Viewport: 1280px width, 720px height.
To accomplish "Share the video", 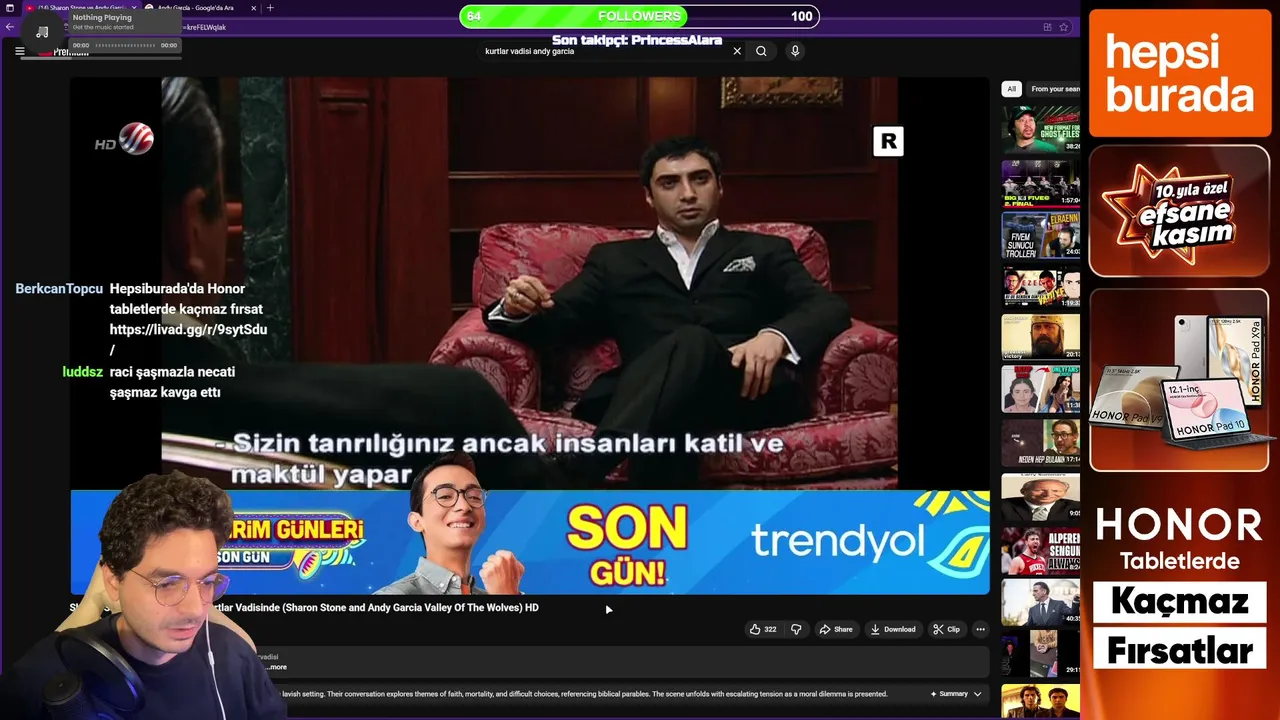I will pyautogui.click(x=836, y=629).
